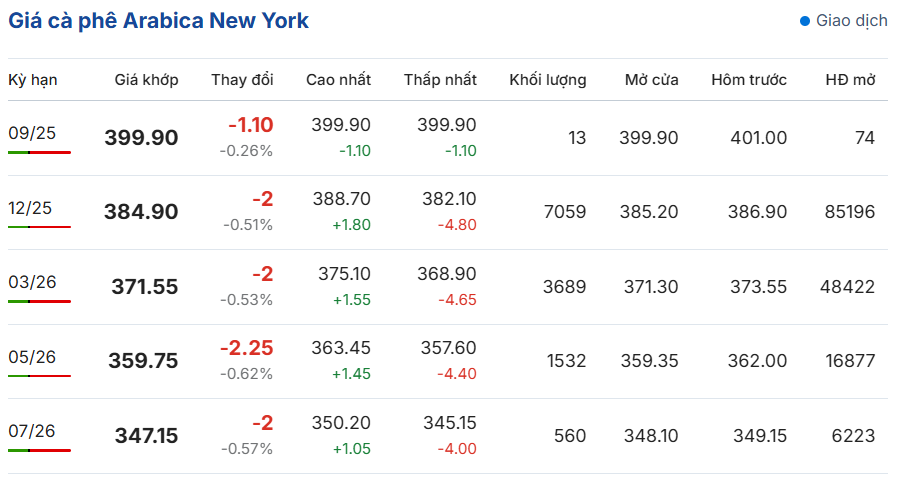Open the 03/26 contract row
The height and width of the screenshot is (477, 900).
pos(448,287)
